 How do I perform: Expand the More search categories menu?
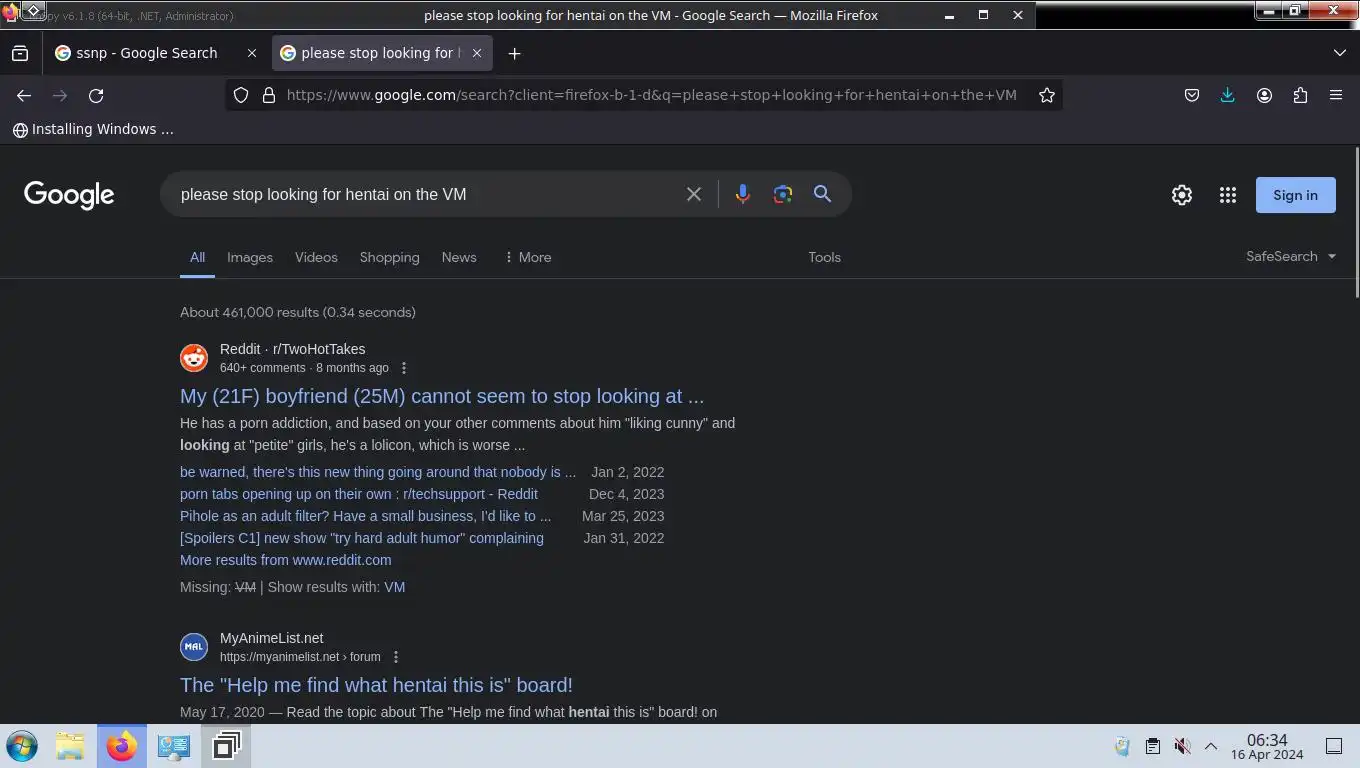pos(528,257)
